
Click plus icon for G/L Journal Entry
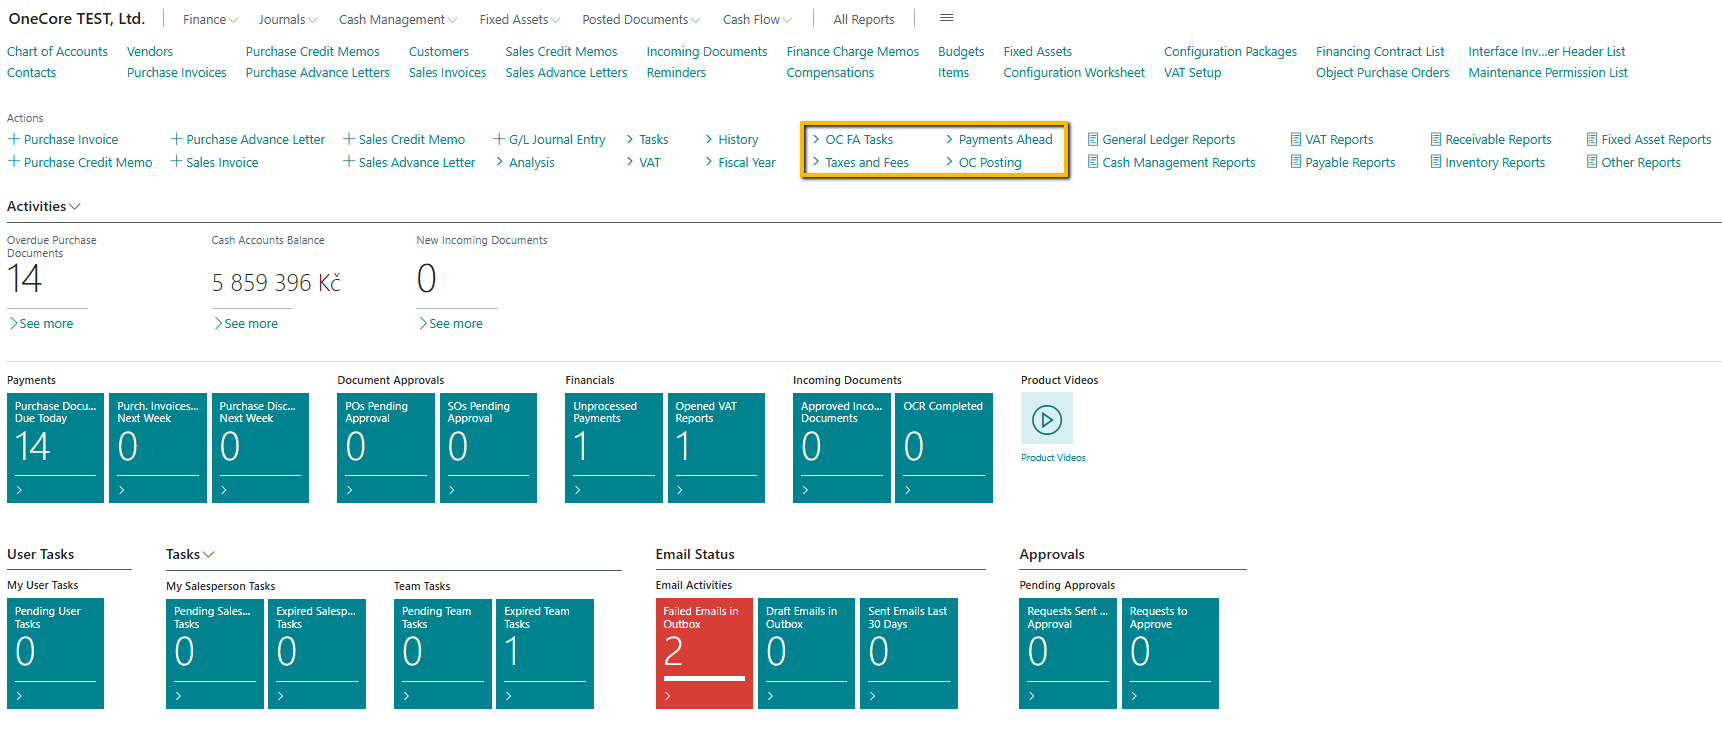[499, 140]
